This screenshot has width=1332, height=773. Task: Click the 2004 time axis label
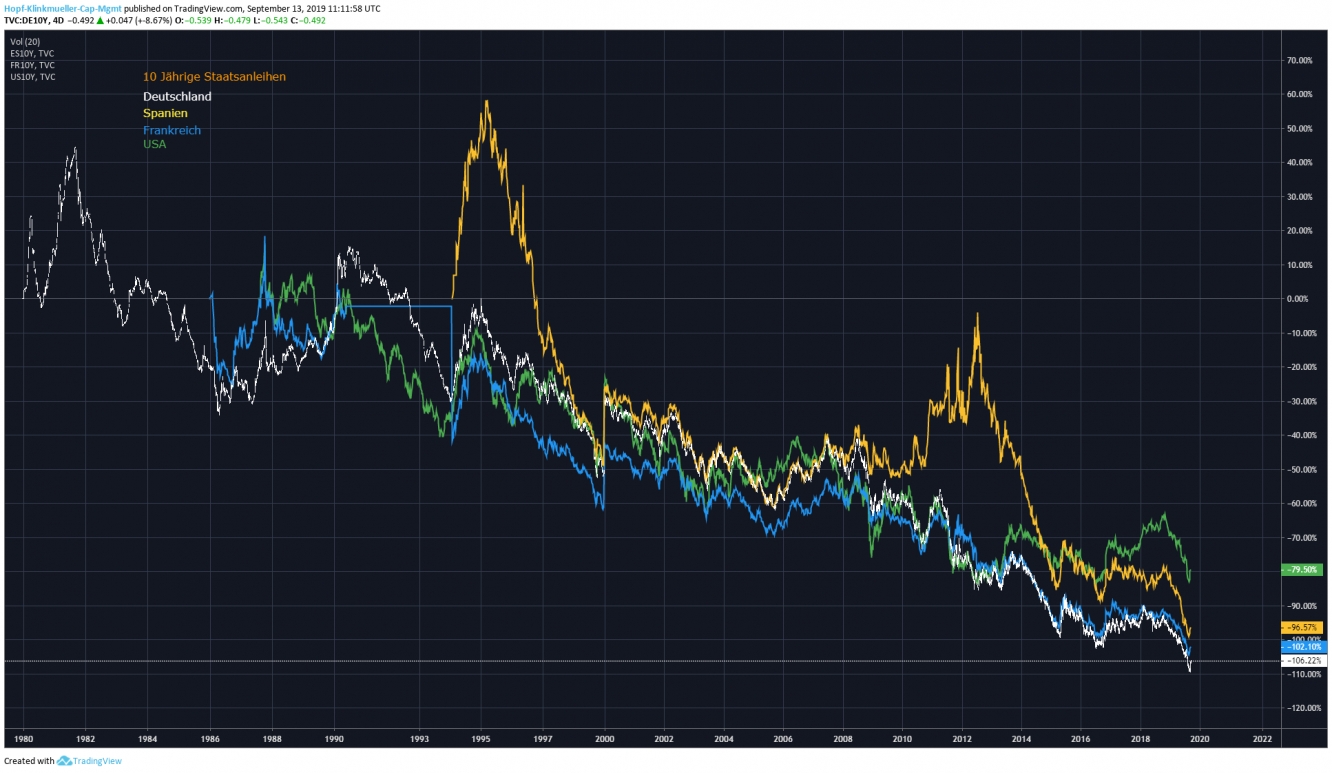[724, 739]
